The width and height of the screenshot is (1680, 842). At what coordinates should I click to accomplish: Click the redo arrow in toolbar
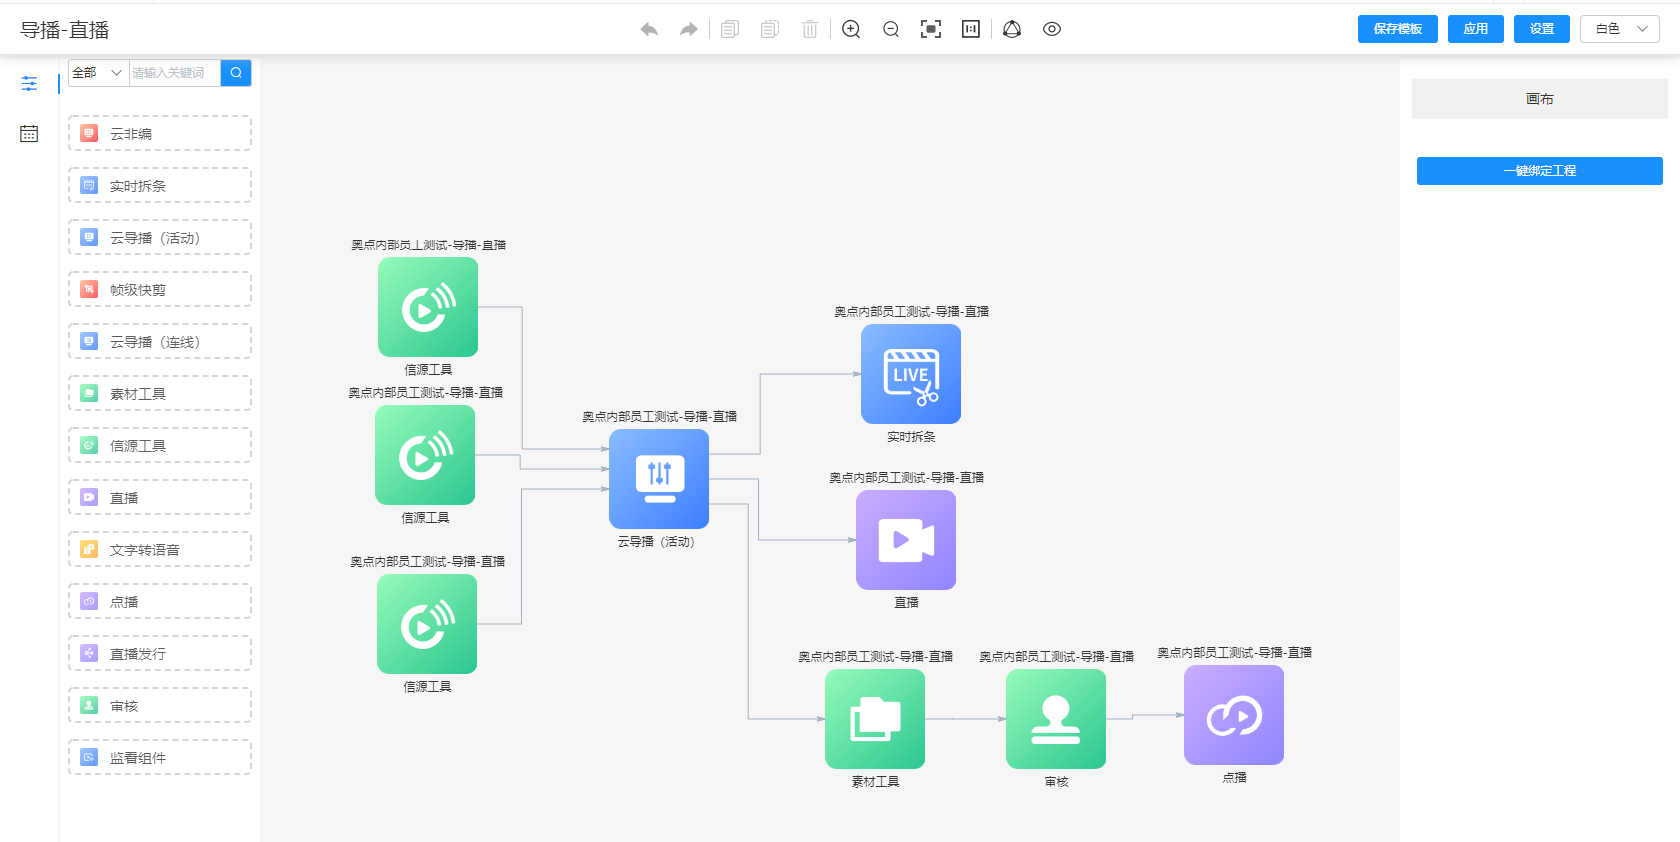(x=689, y=29)
